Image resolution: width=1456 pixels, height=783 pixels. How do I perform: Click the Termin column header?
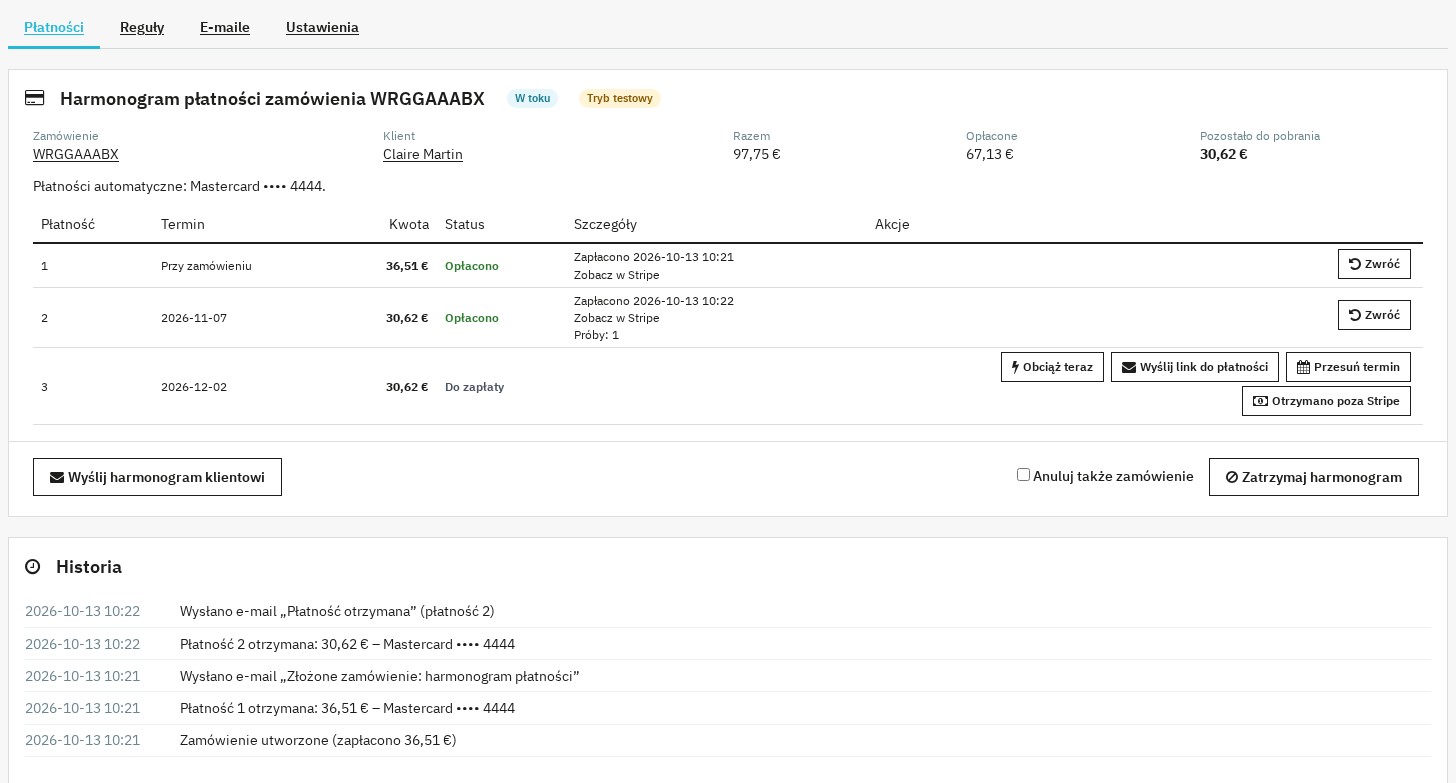(x=183, y=224)
